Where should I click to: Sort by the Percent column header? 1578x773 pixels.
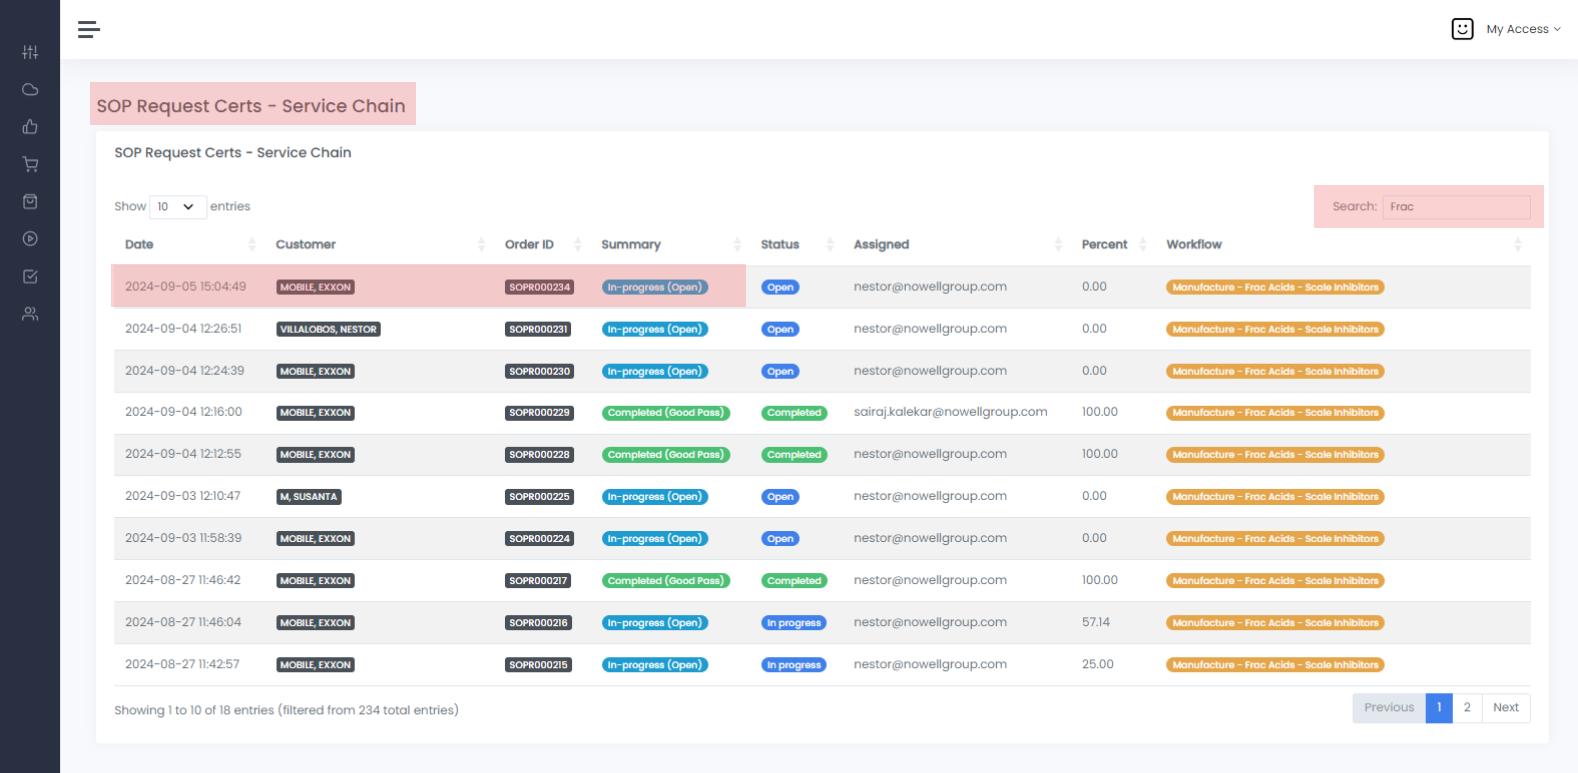[1104, 245]
